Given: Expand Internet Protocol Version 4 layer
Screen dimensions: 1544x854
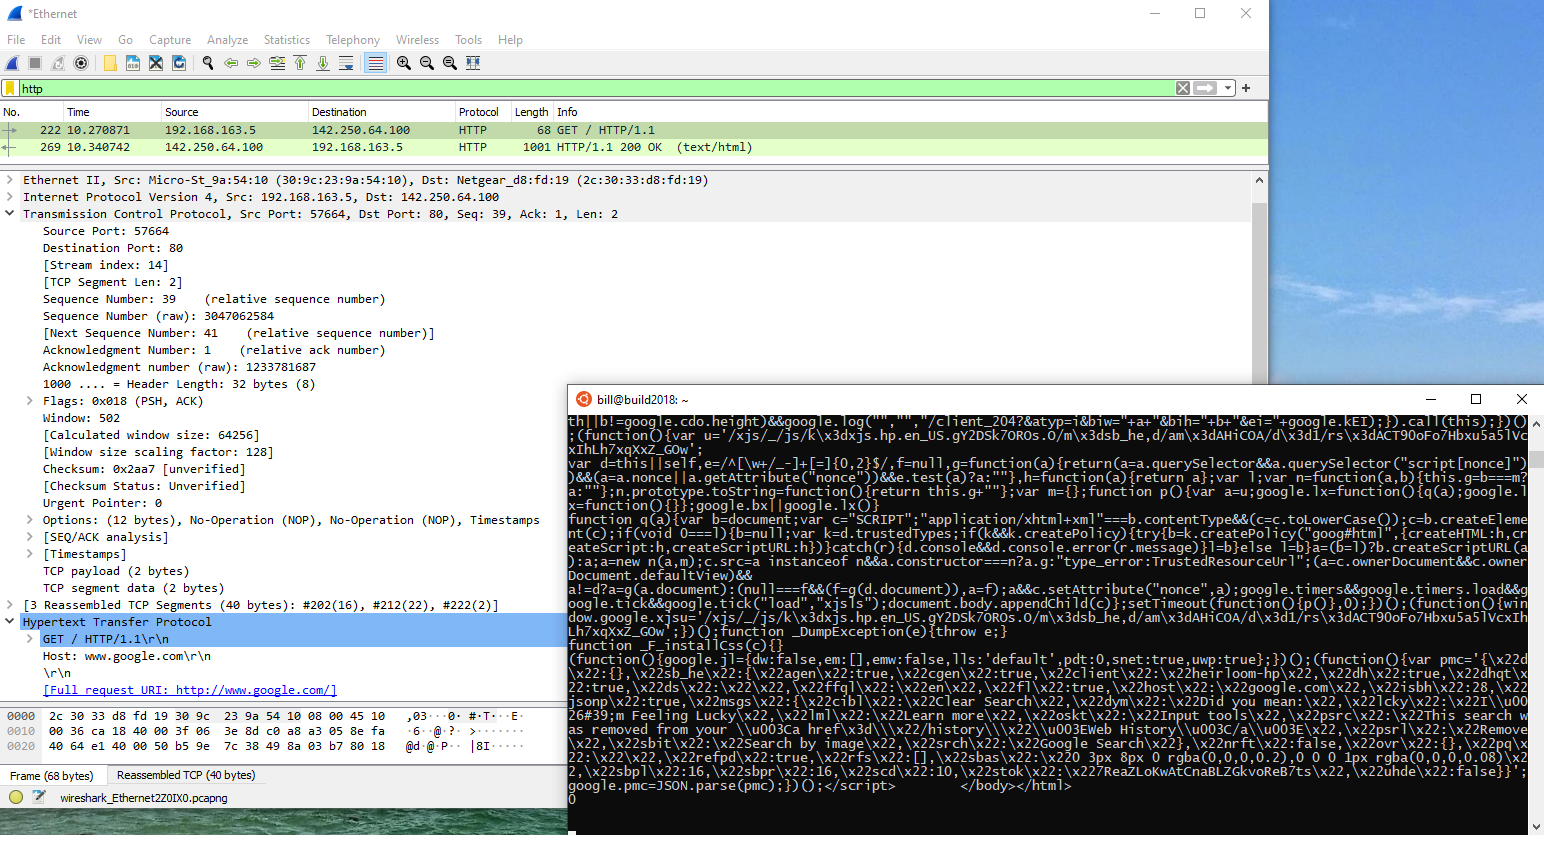Looking at the screenshot, I should click(x=10, y=197).
